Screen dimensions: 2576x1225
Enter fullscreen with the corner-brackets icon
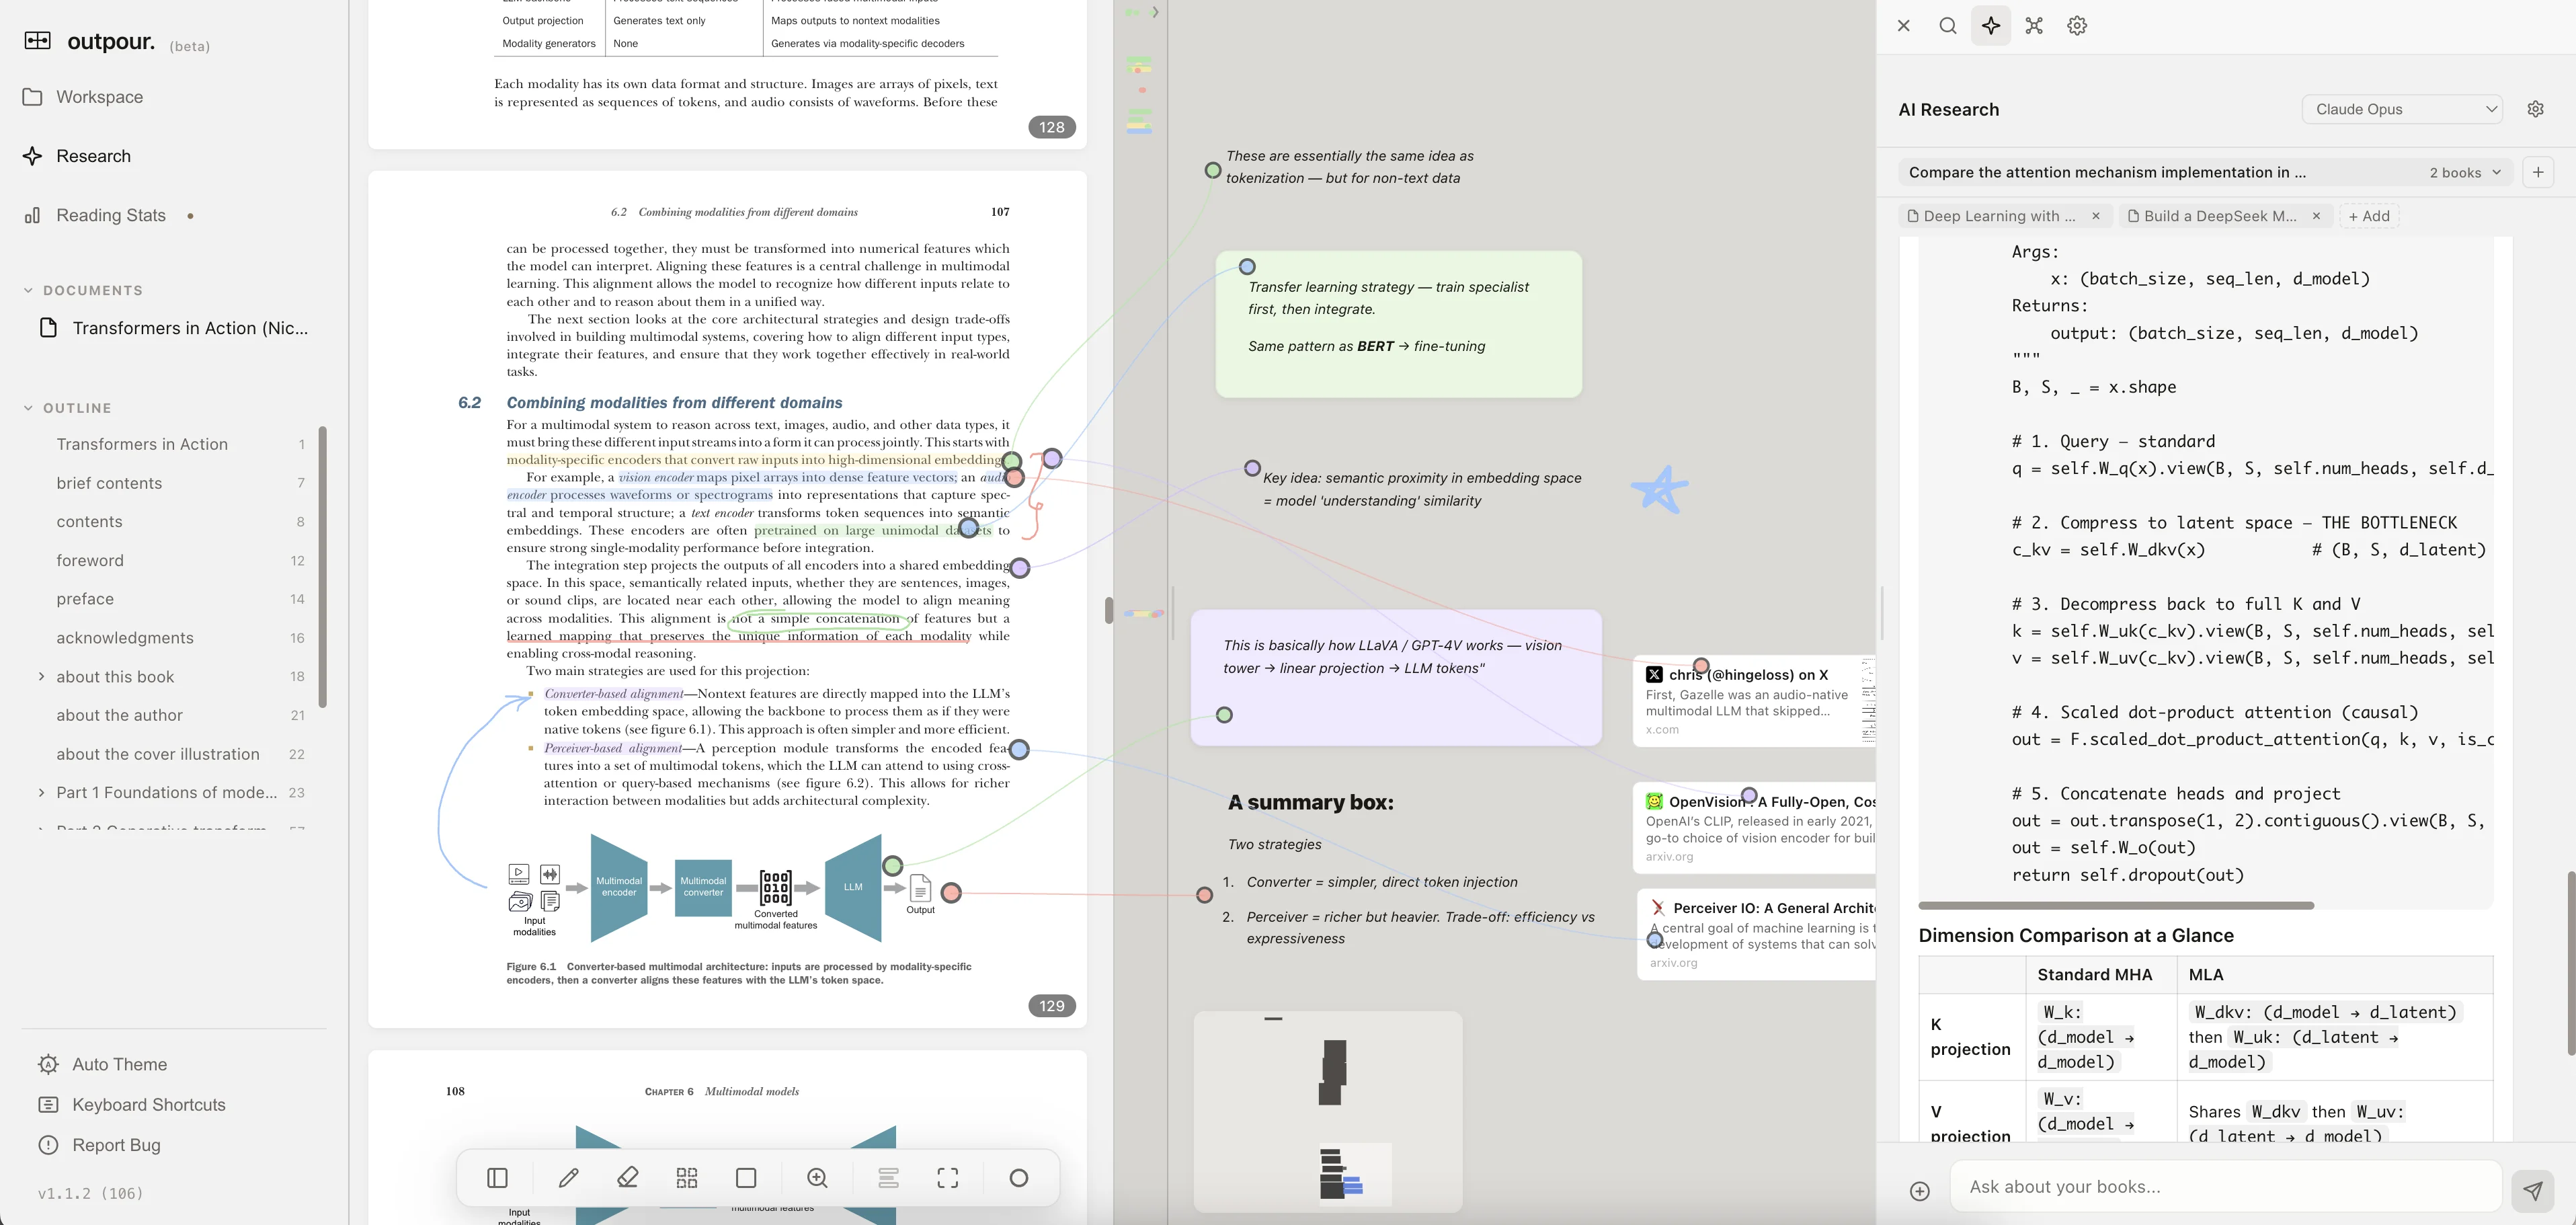point(947,1178)
